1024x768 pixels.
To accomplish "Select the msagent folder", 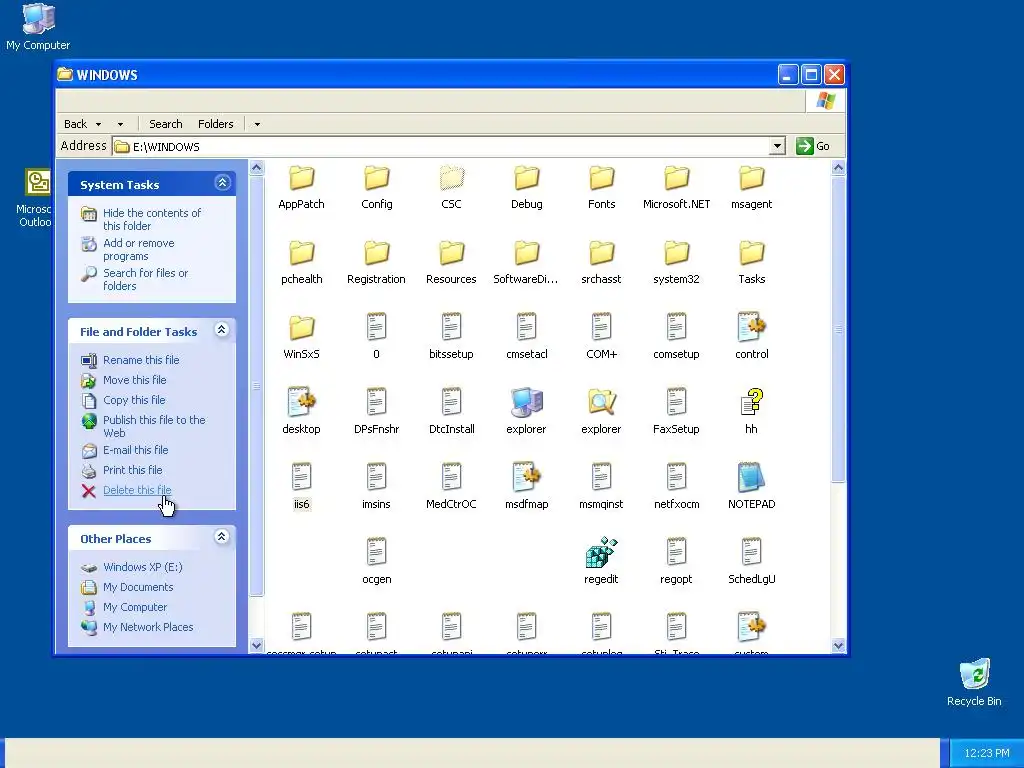I will pyautogui.click(x=752, y=187).
